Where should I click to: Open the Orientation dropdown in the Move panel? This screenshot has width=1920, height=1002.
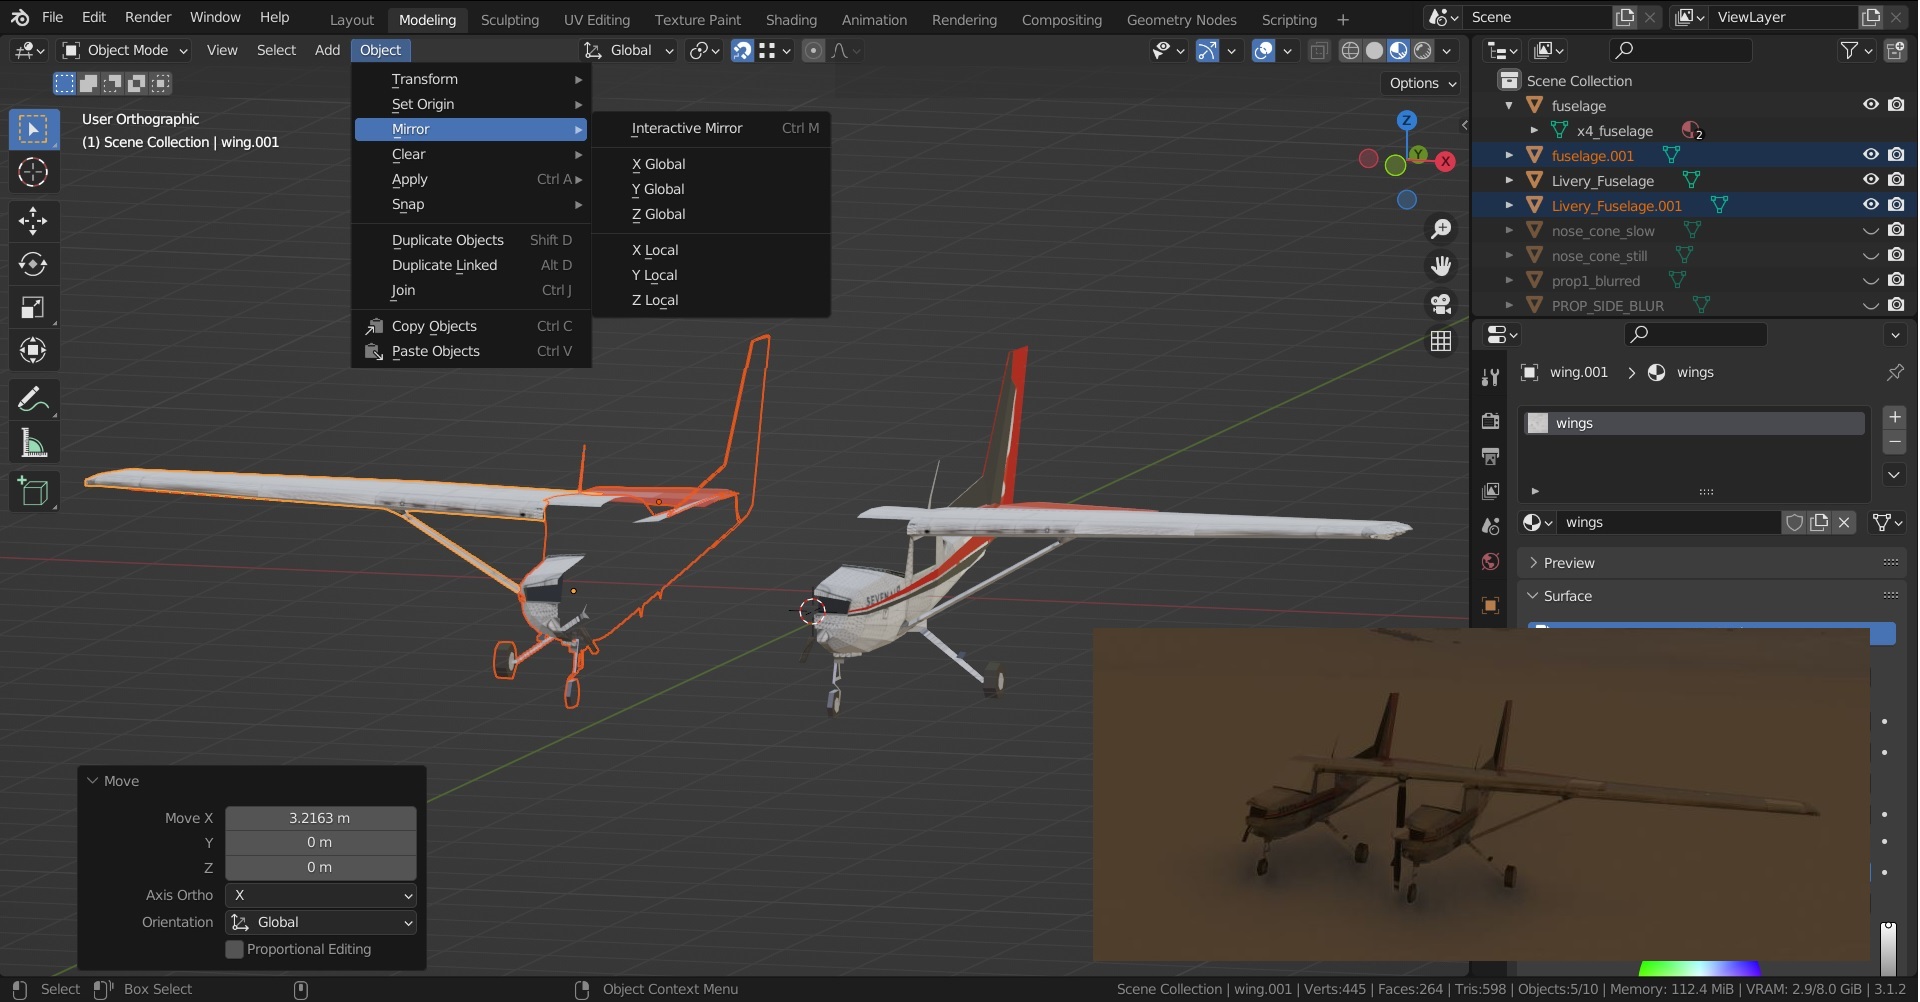pyautogui.click(x=321, y=922)
